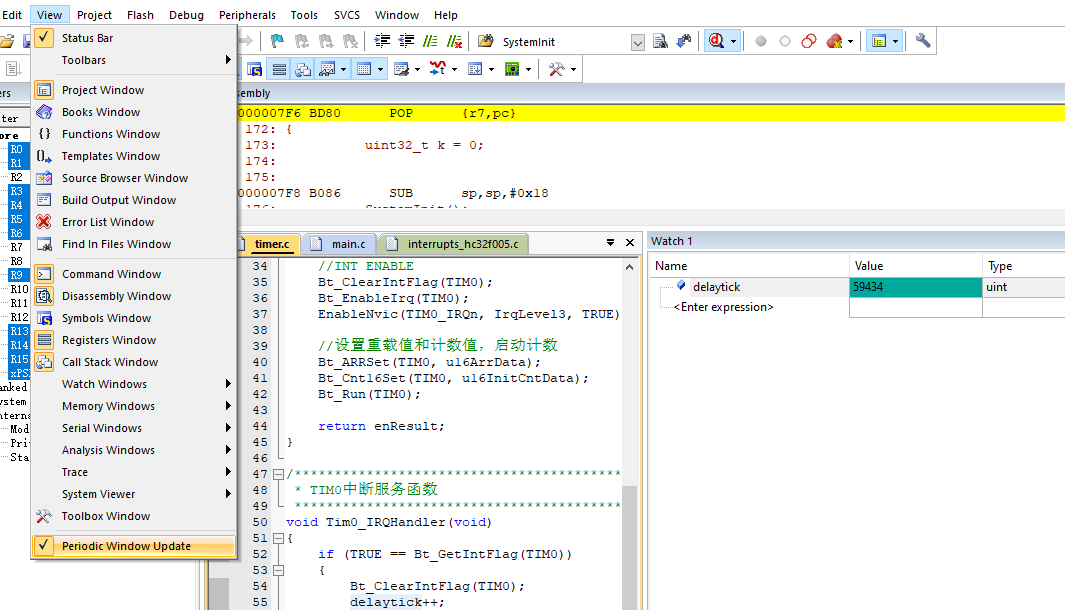
Task: Open Books Window from View menu
Action: pyautogui.click(x=134, y=112)
